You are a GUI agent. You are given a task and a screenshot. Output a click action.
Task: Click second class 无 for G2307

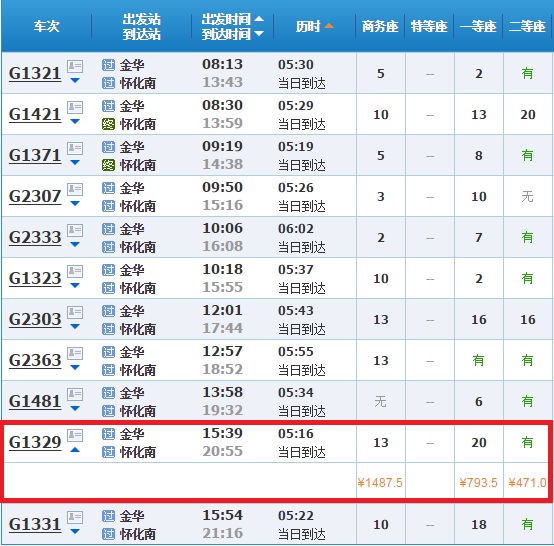pyautogui.click(x=527, y=196)
